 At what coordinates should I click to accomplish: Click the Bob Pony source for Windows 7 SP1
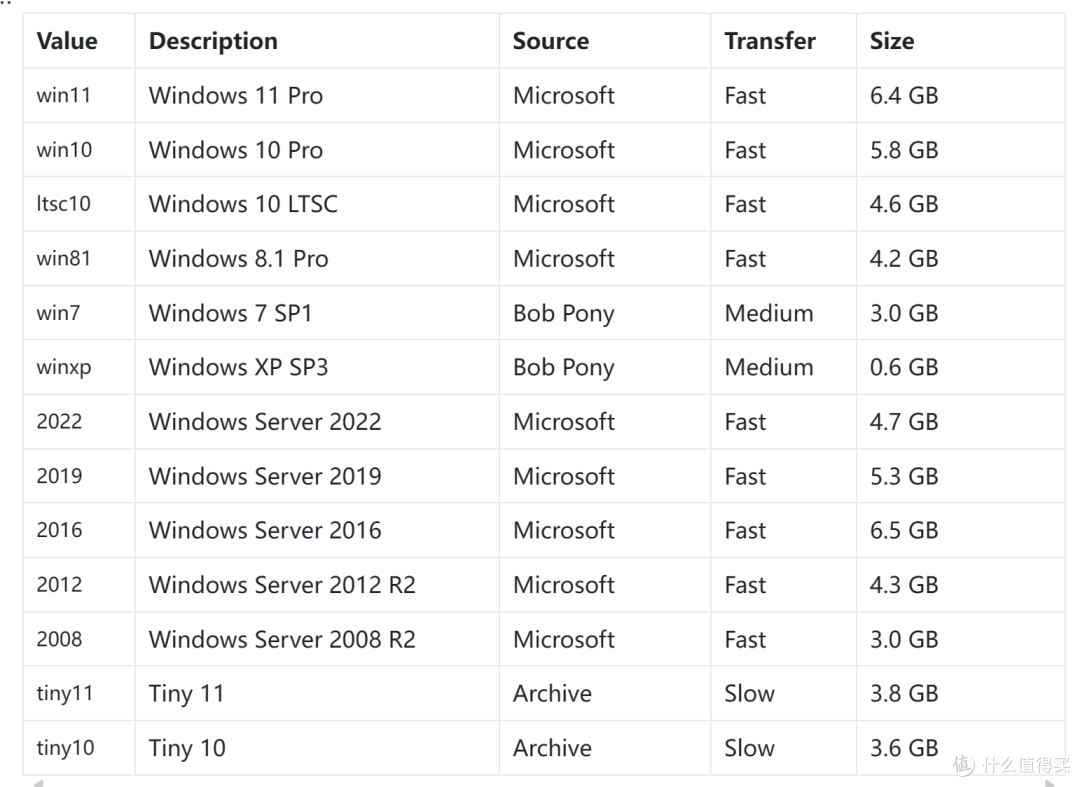pyautogui.click(x=563, y=313)
